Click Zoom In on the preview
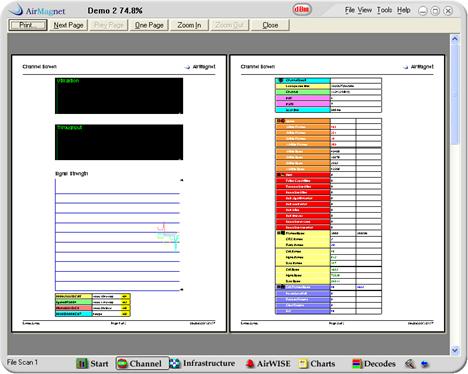This screenshot has height=374, width=468. point(189,25)
